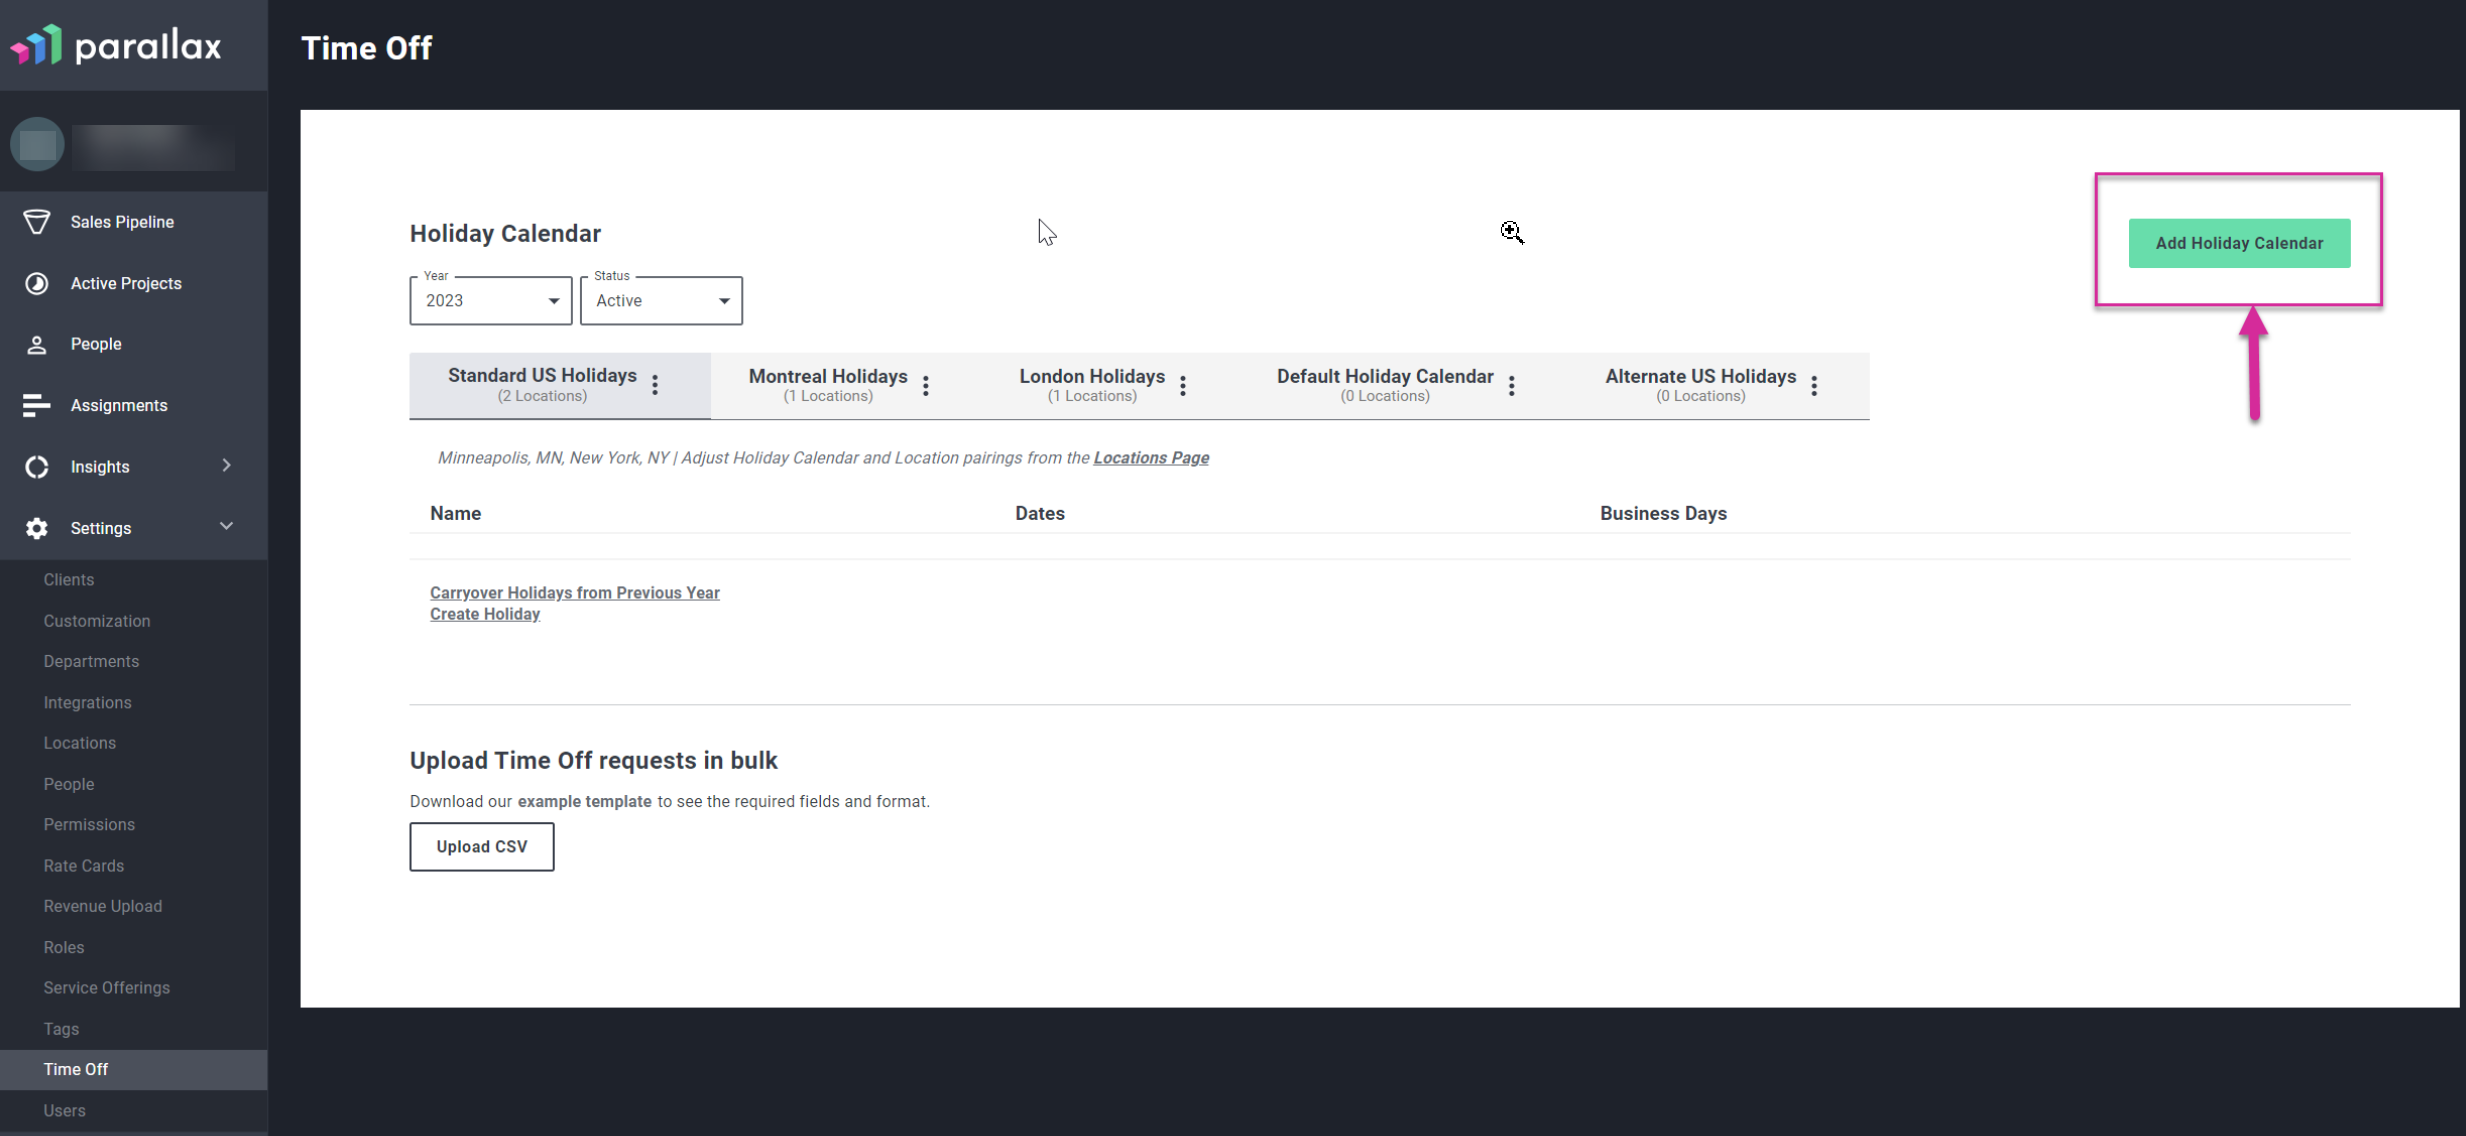Viewport: 2466px width, 1136px height.
Task: Open People under Settings submenu
Action: 69,784
